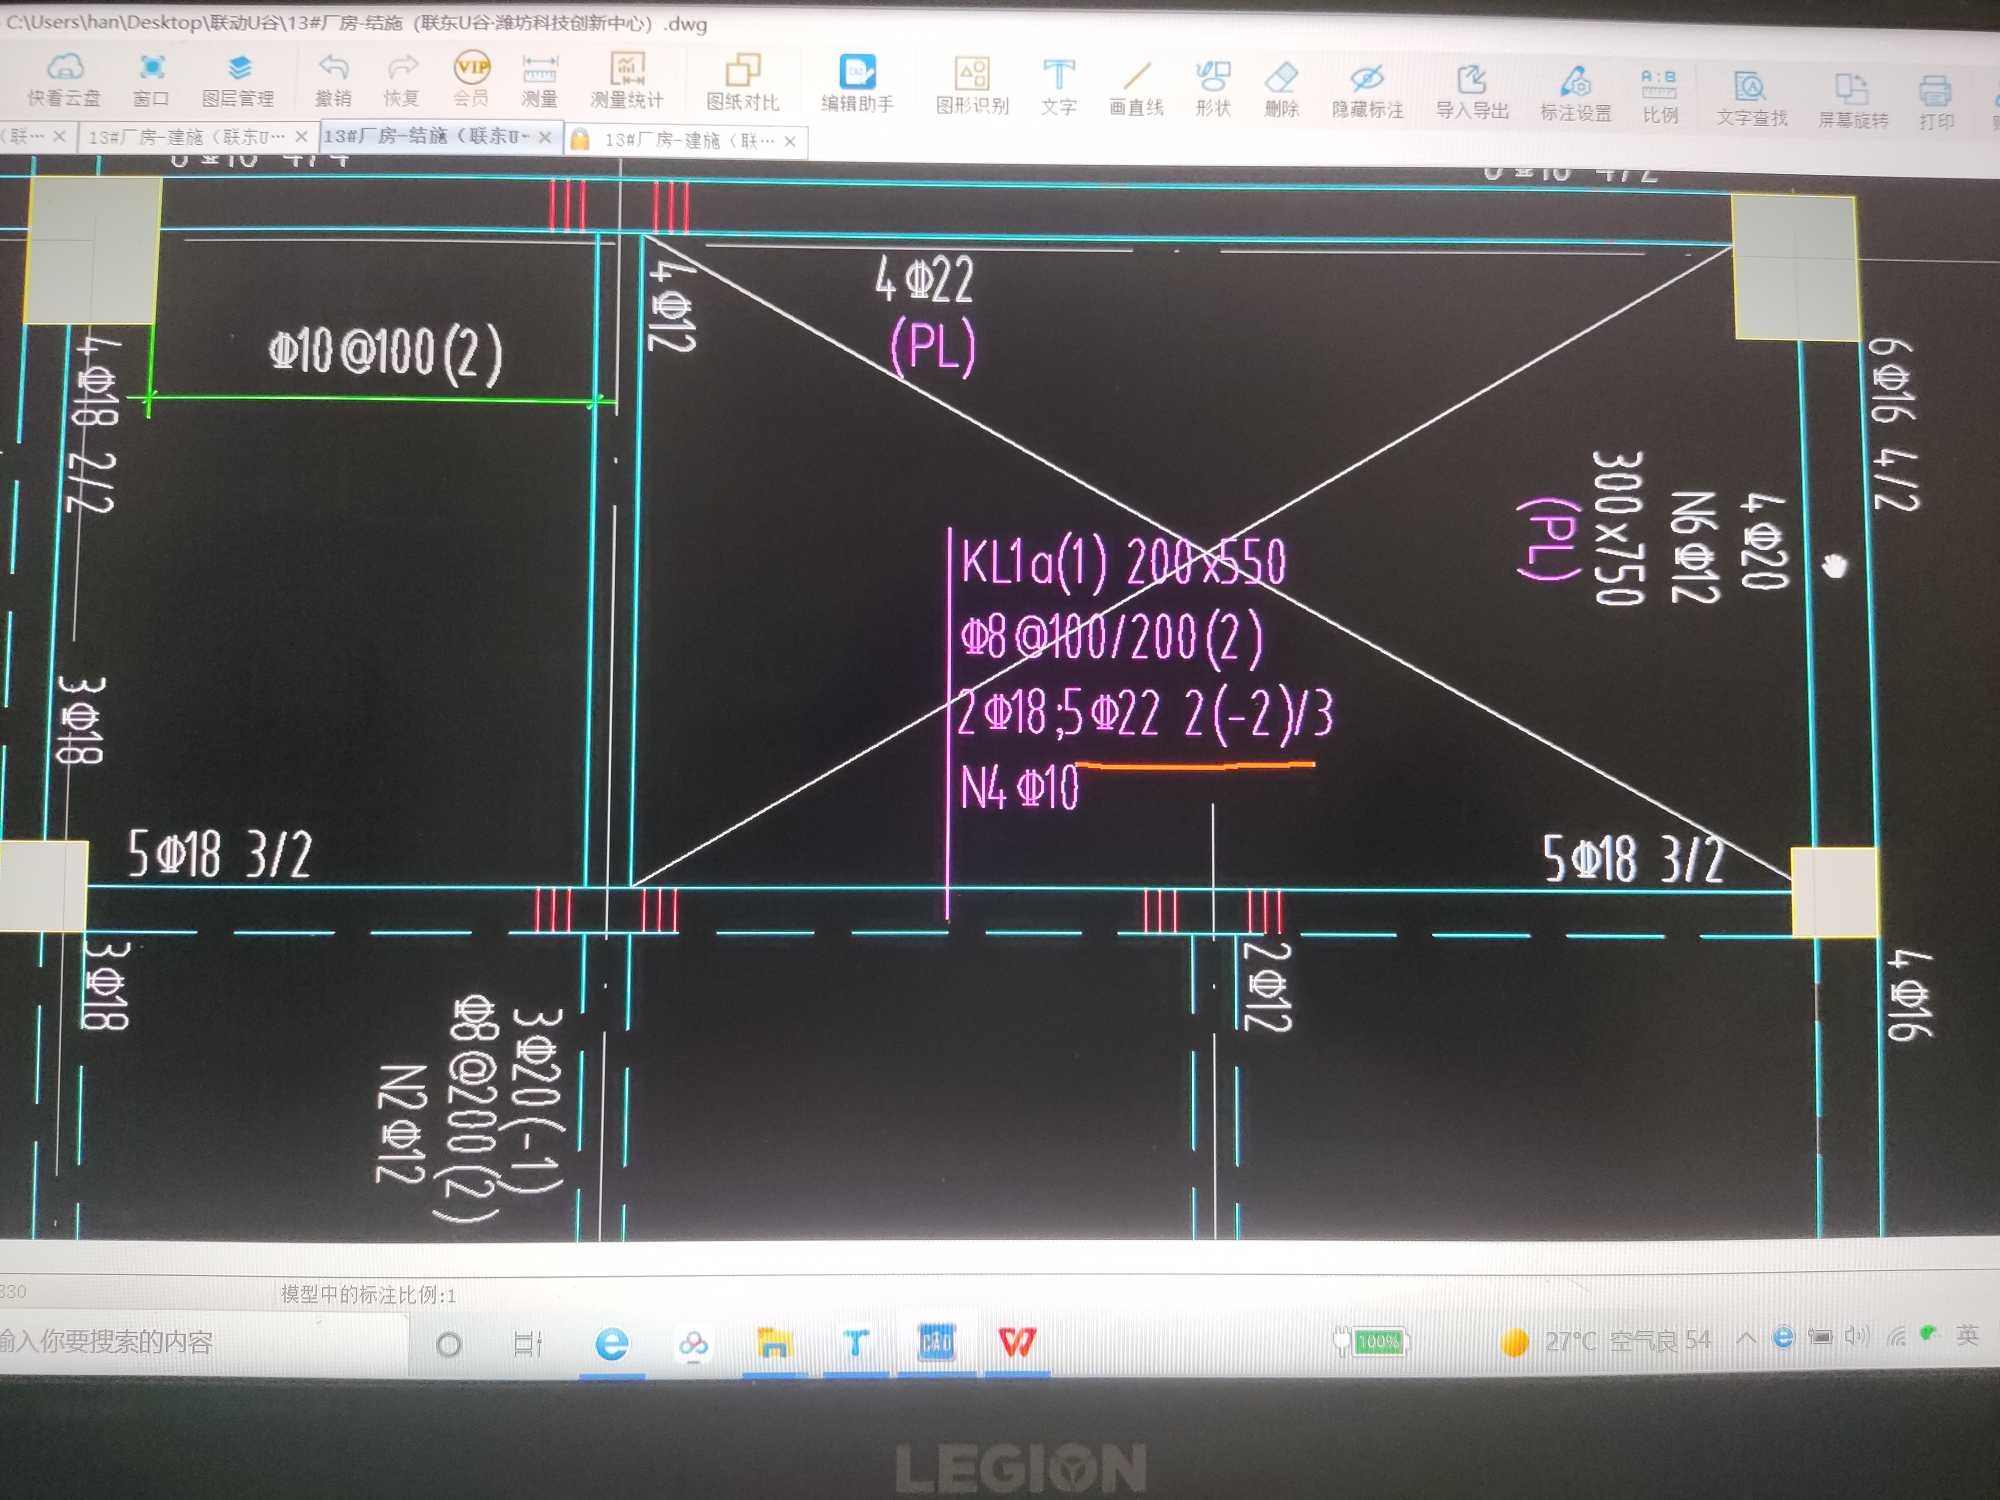Close the second 13#厂房-建施 tab
2000x1500 pixels.
301,136
